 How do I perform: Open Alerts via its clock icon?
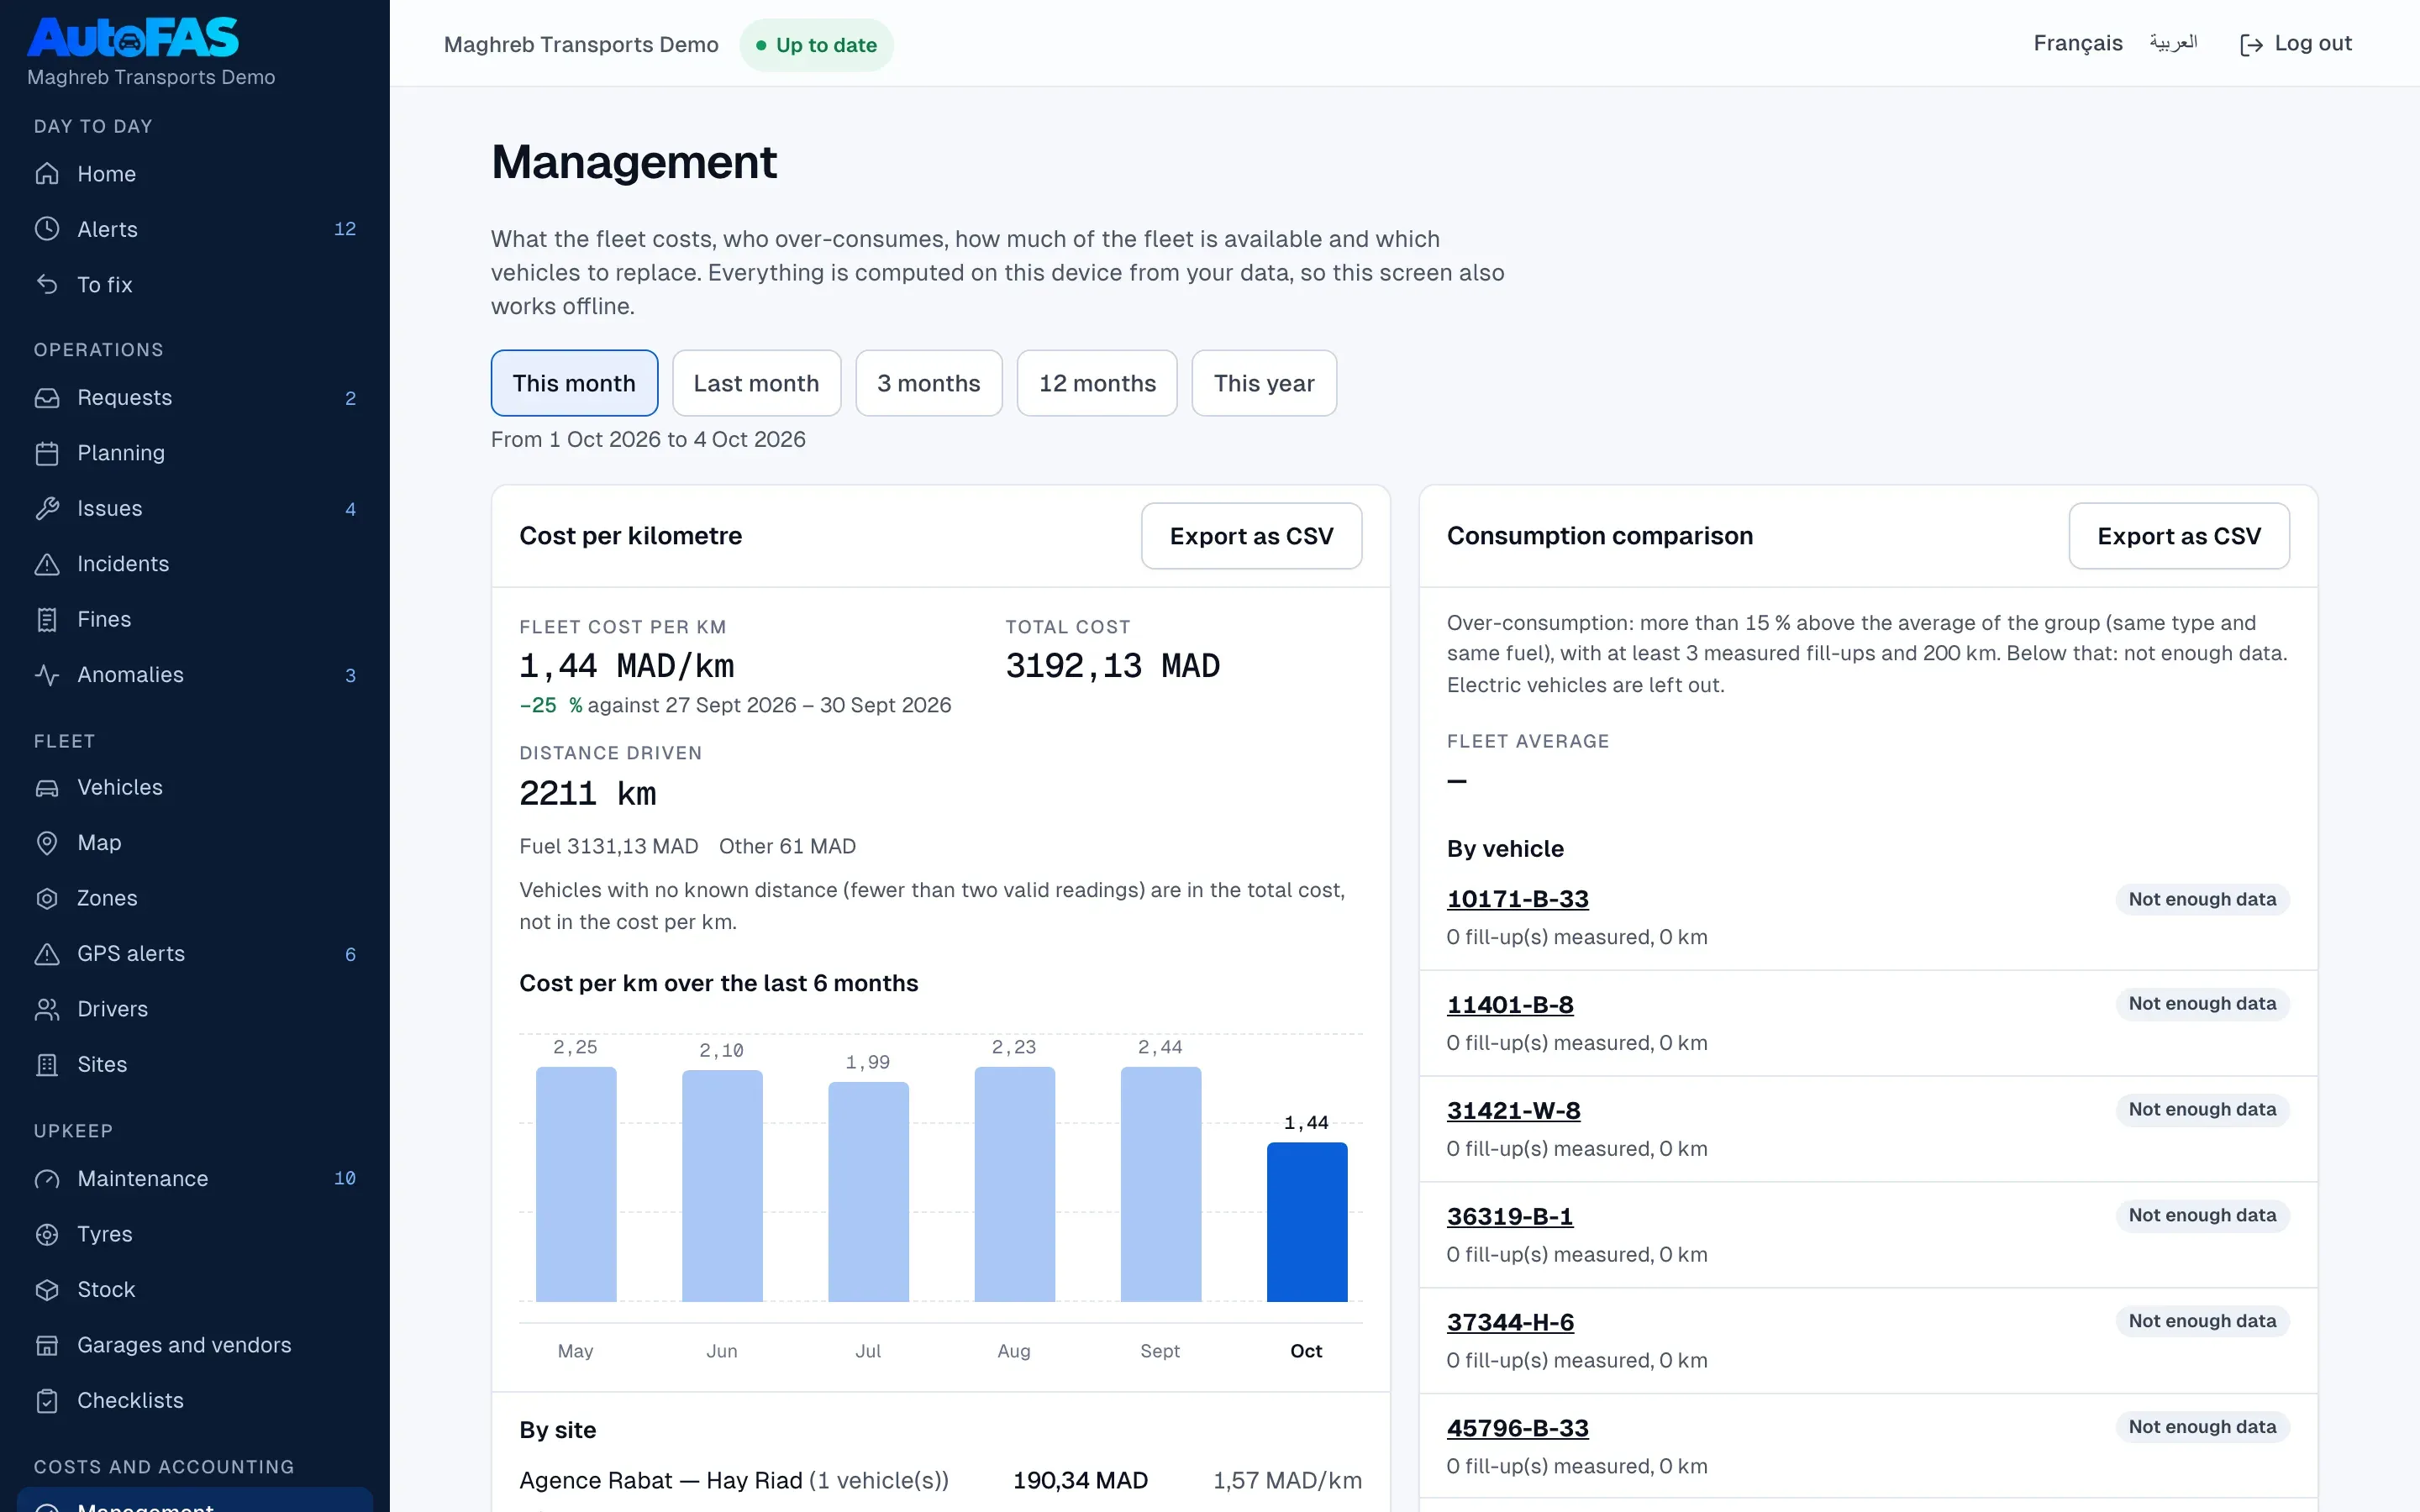47,229
